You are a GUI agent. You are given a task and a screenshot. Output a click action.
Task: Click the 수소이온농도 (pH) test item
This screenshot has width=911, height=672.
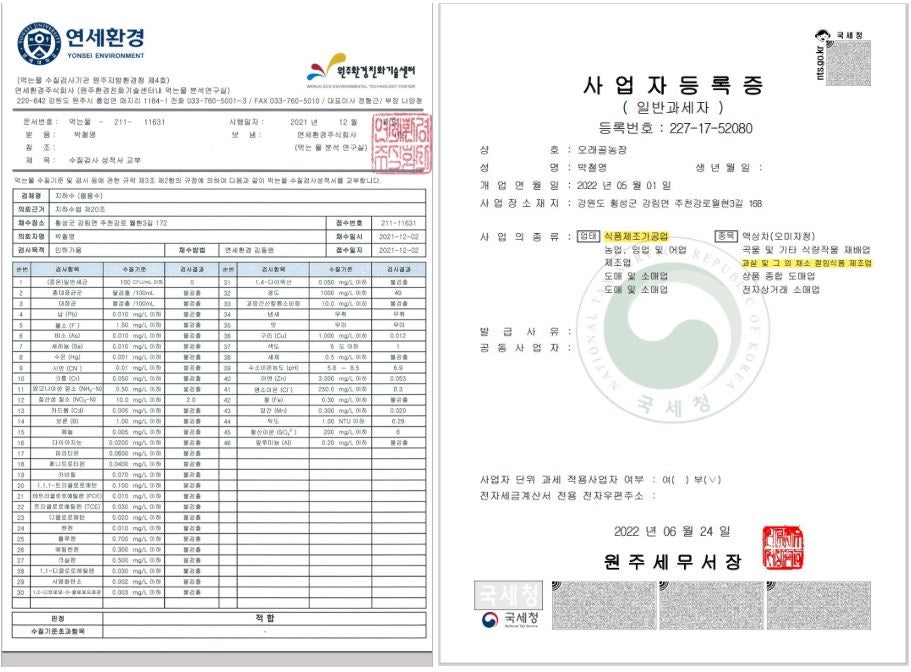point(272,368)
